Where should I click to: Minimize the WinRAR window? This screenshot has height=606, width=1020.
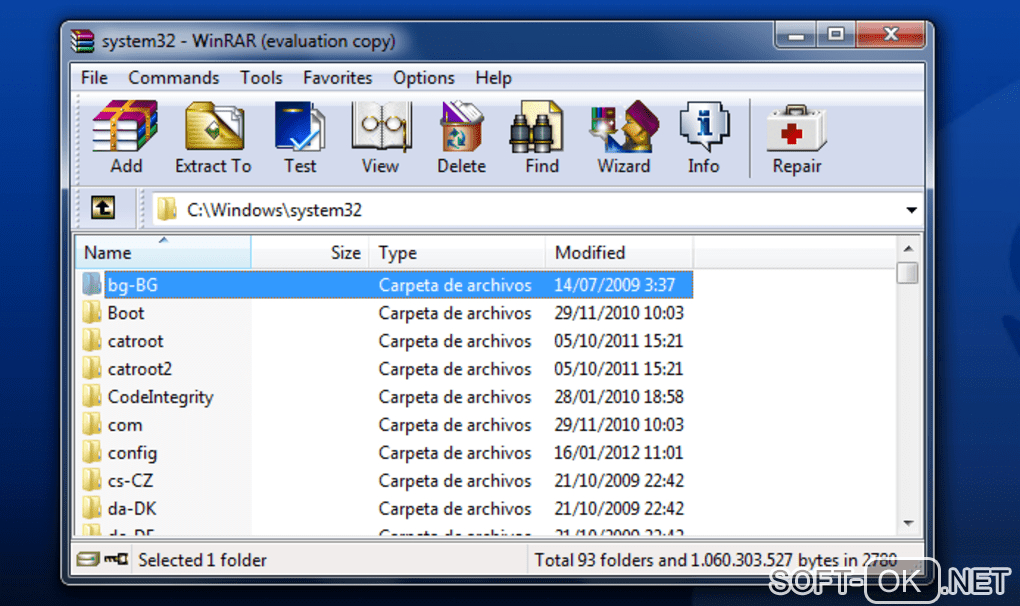pos(796,34)
